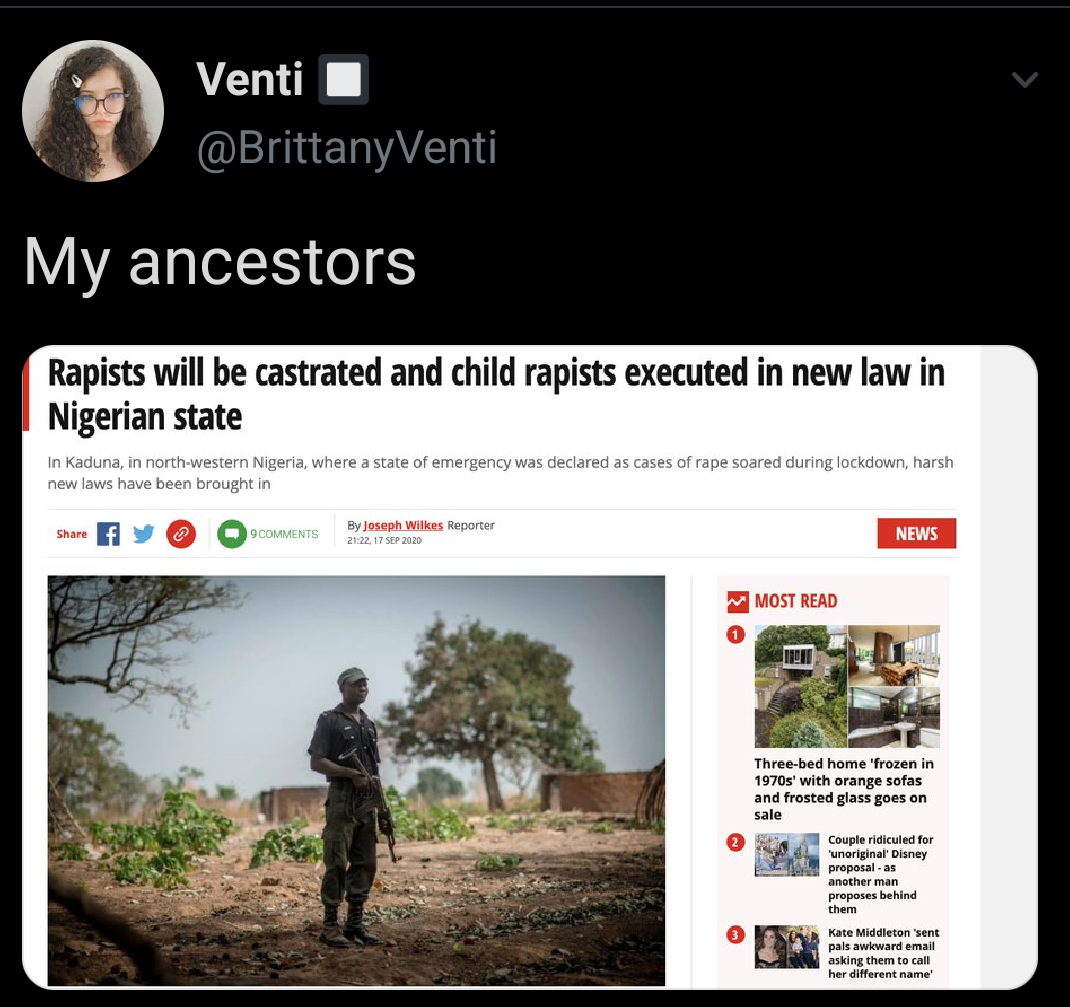
Task: Click the article headline about Nigerian law
Action: tap(496, 394)
